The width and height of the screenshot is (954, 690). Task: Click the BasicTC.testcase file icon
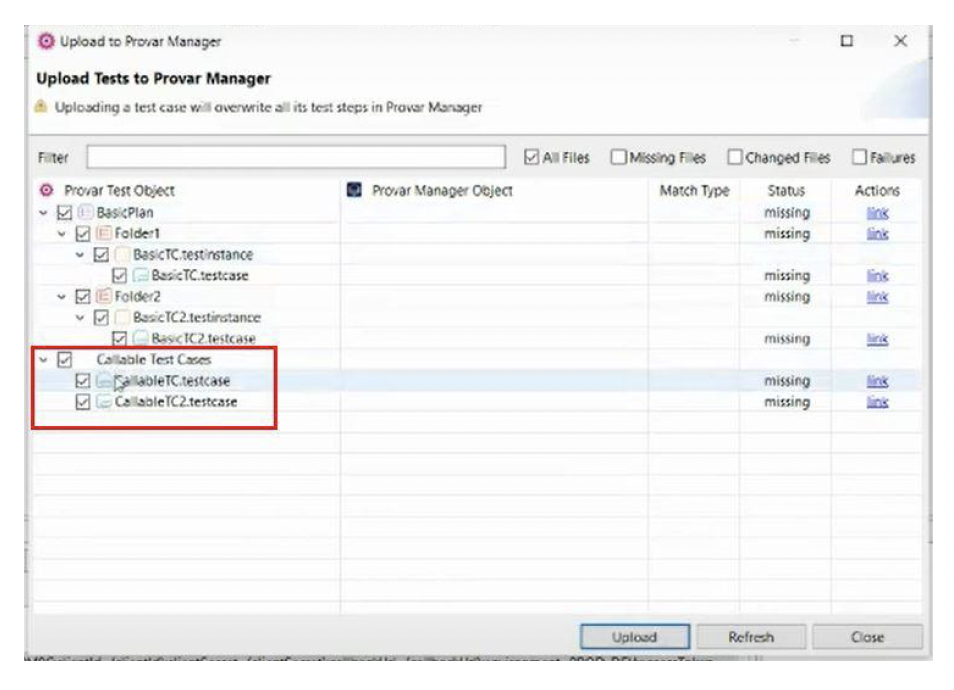[x=141, y=276]
